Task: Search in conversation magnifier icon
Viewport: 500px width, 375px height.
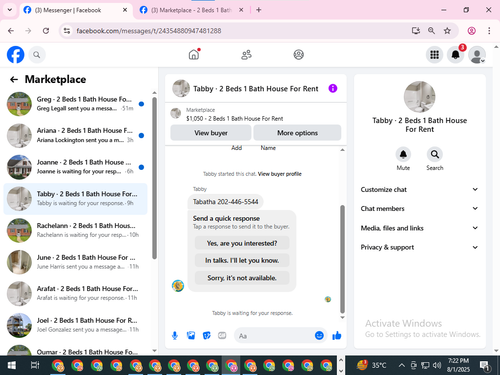Action: (435, 154)
